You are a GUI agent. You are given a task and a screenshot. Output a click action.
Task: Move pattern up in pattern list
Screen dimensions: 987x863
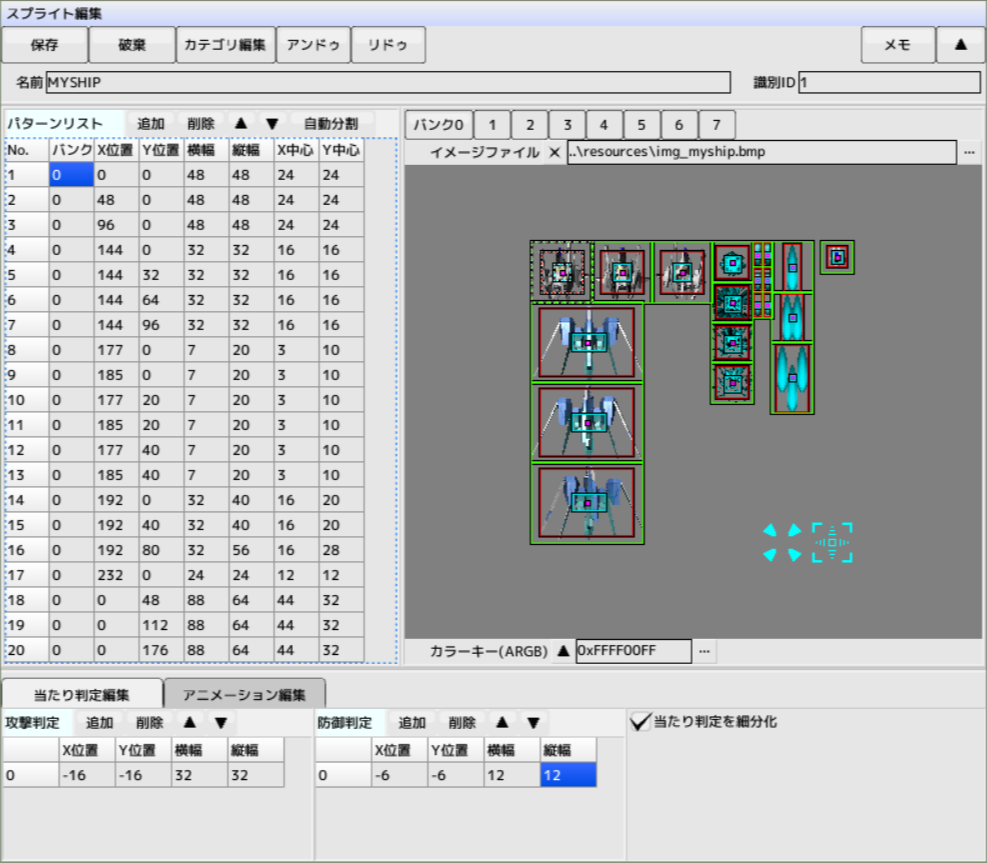tap(240, 123)
